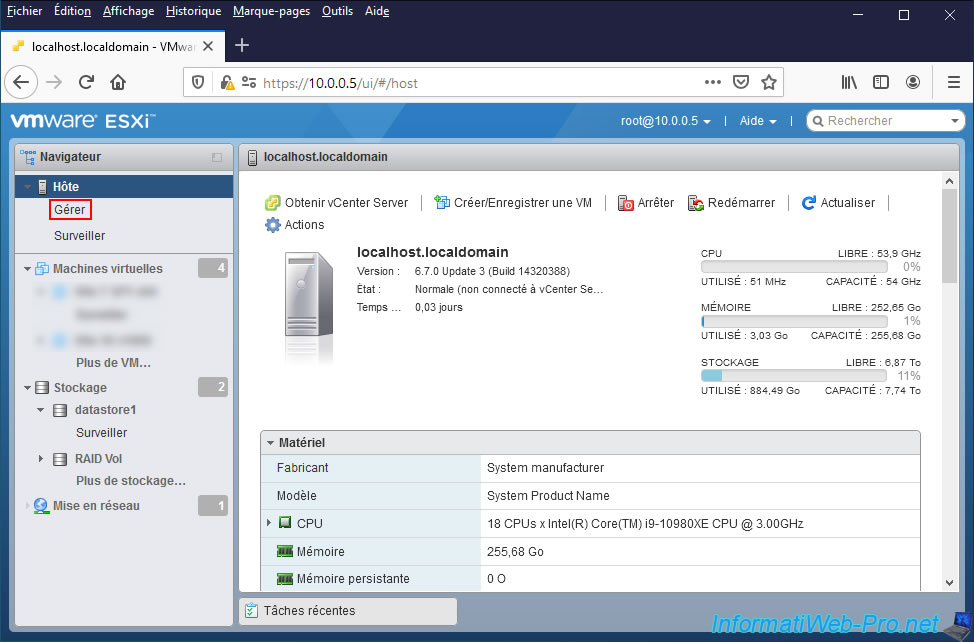Click the Machines virtuelles count badge 4
Viewport: 974px width, 642px height.
click(x=213, y=268)
